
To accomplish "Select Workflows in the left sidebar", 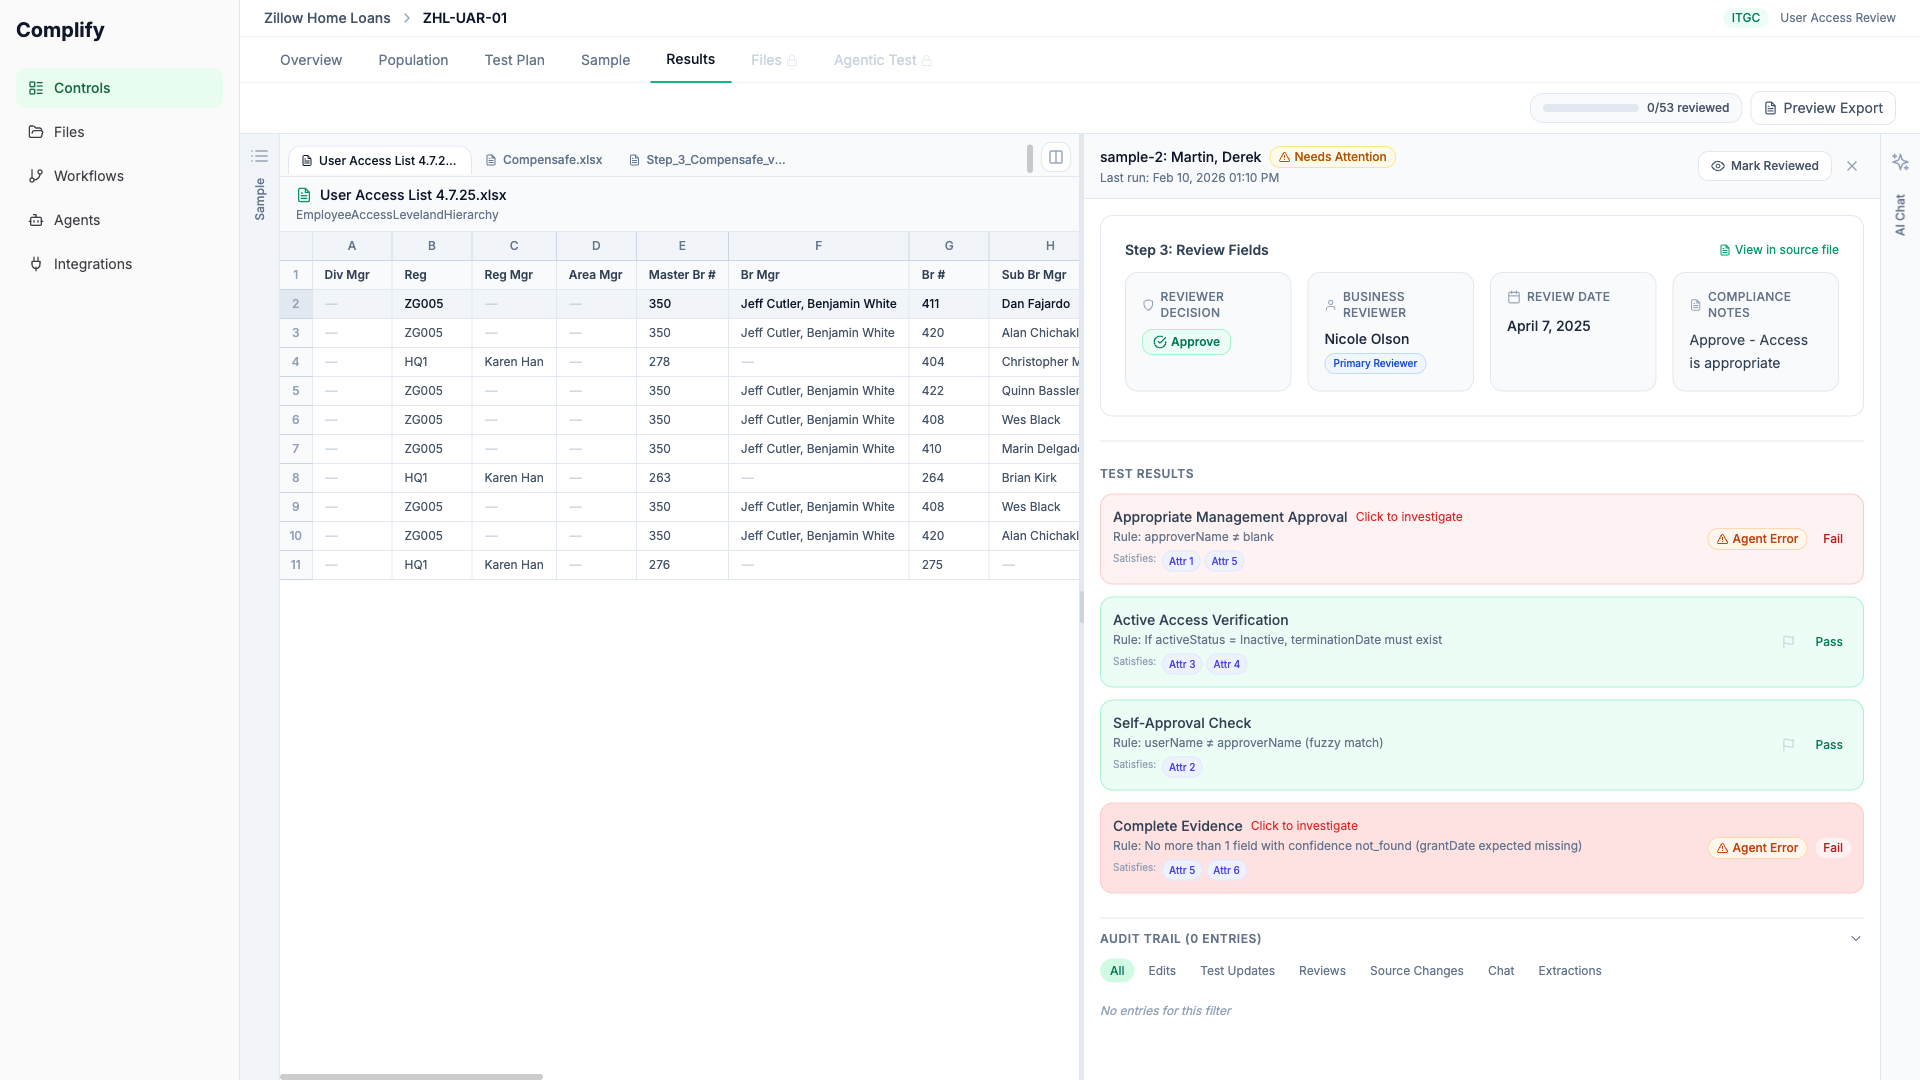I will coord(89,175).
